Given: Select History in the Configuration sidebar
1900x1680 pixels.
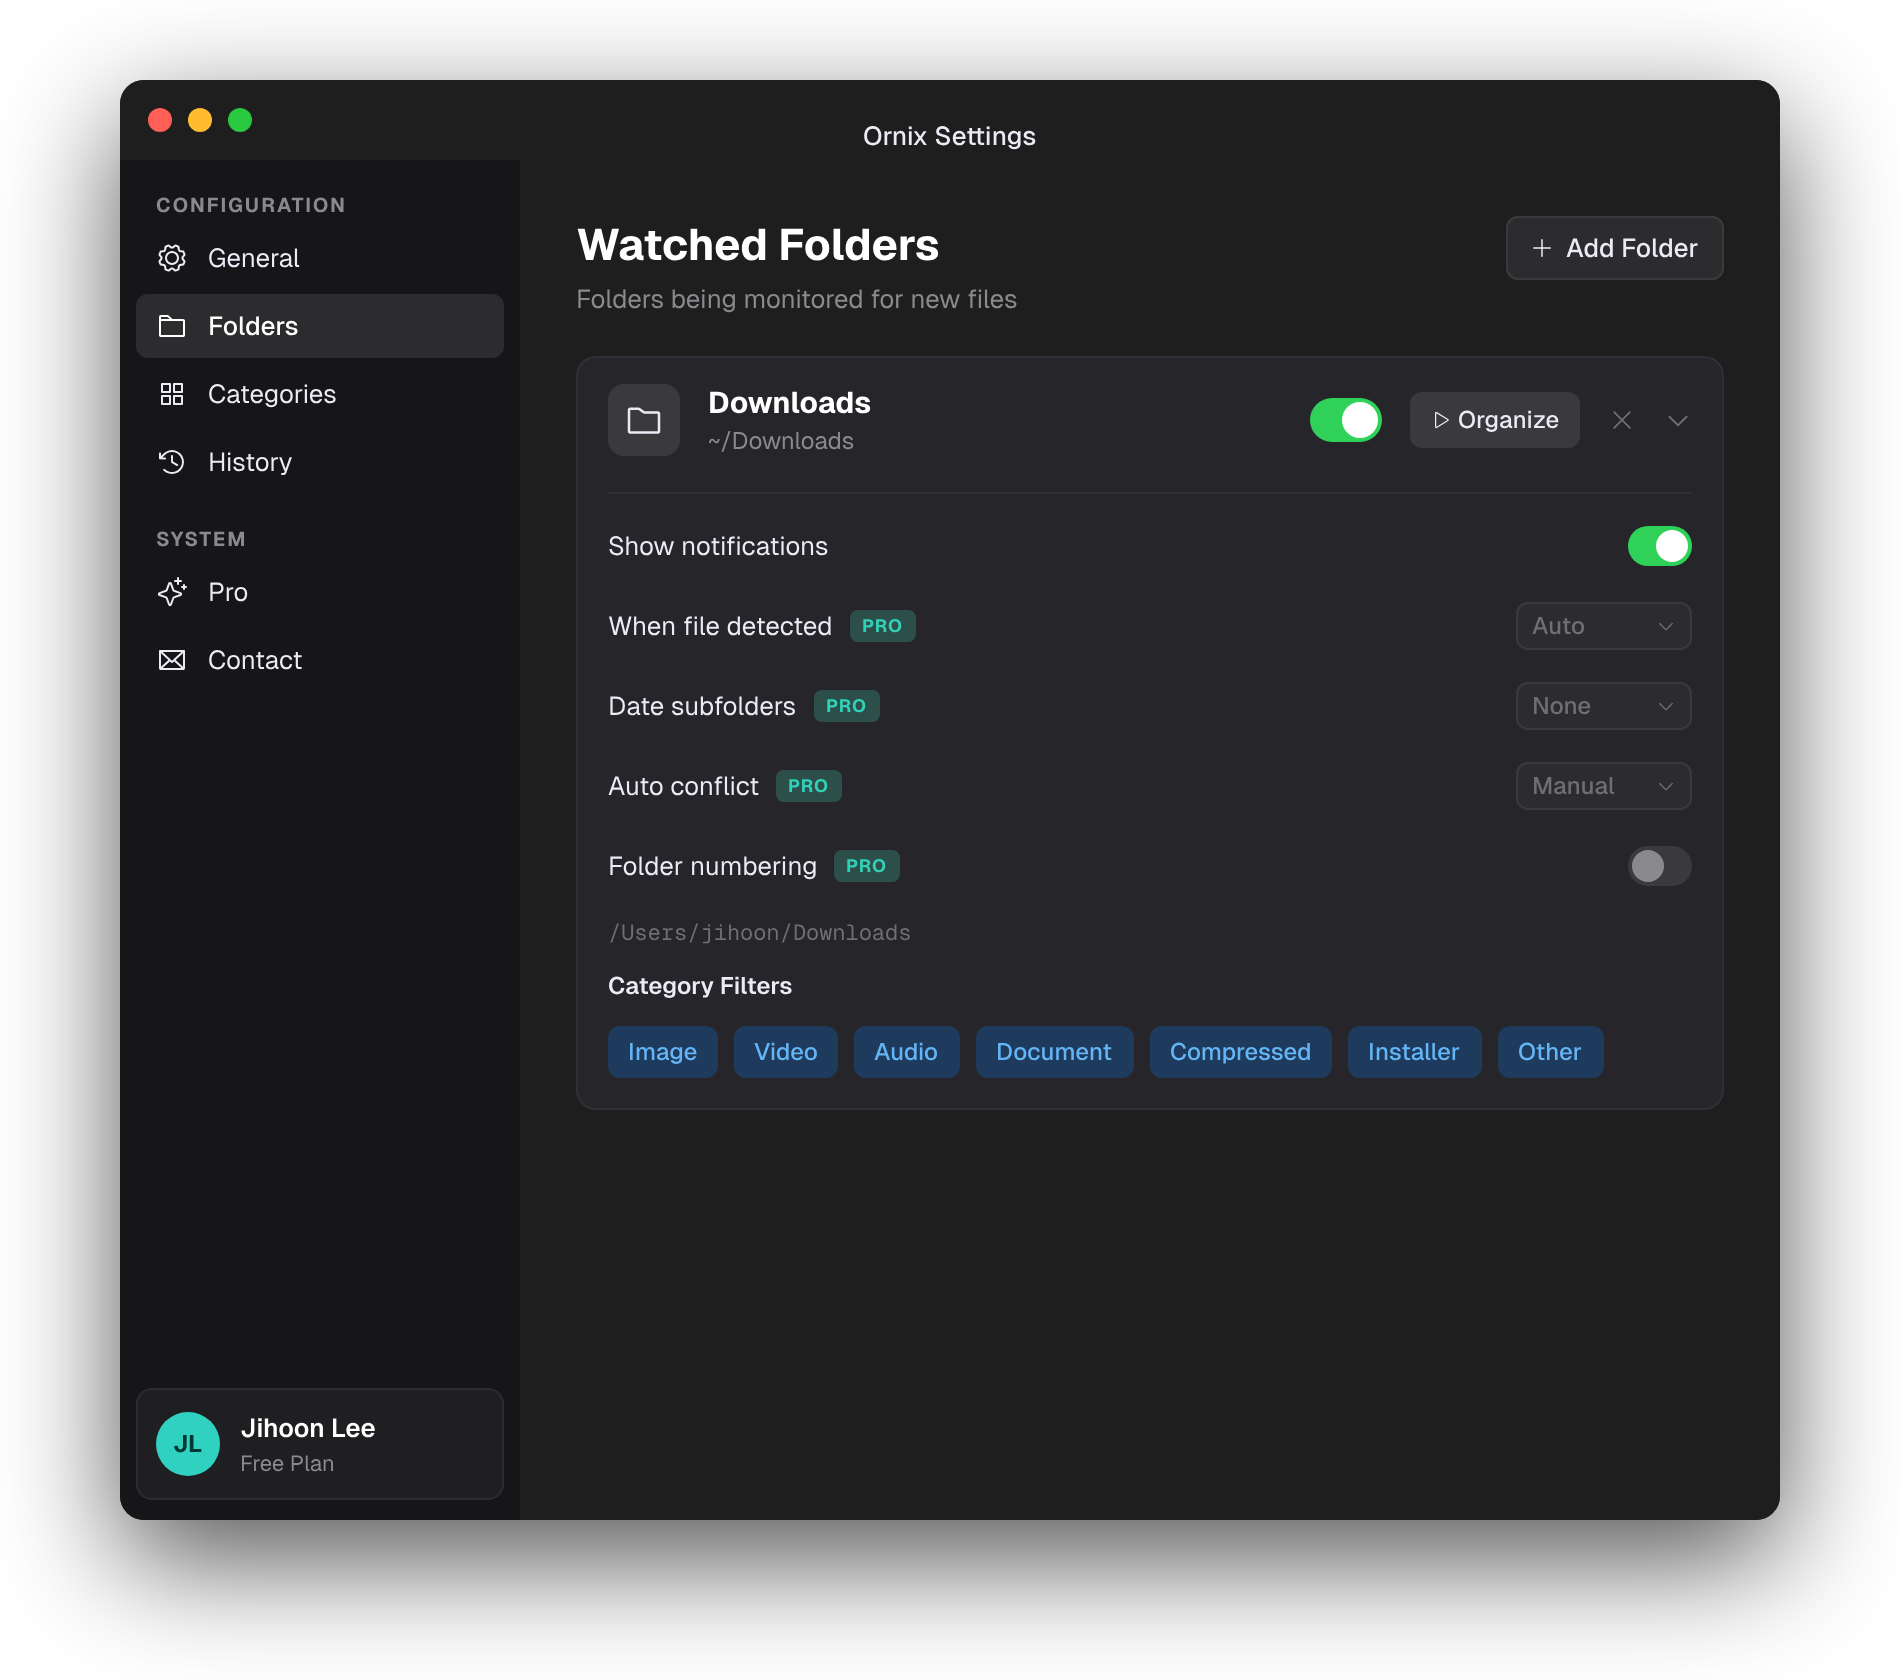Looking at the screenshot, I should click(x=250, y=462).
